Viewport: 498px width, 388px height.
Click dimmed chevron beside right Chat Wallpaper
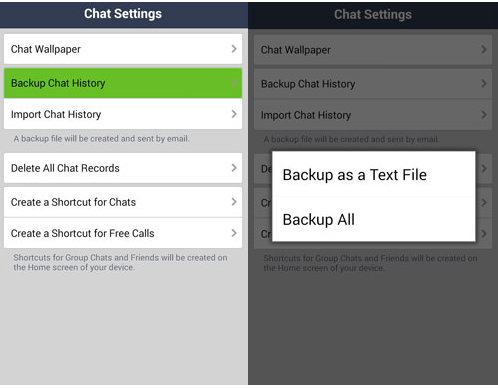[484, 50]
